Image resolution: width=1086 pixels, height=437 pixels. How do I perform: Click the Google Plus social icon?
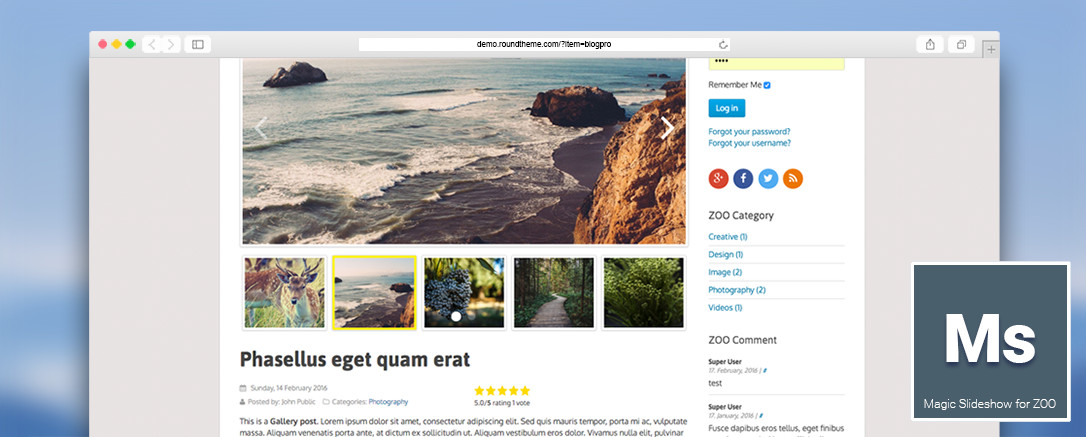click(718, 179)
